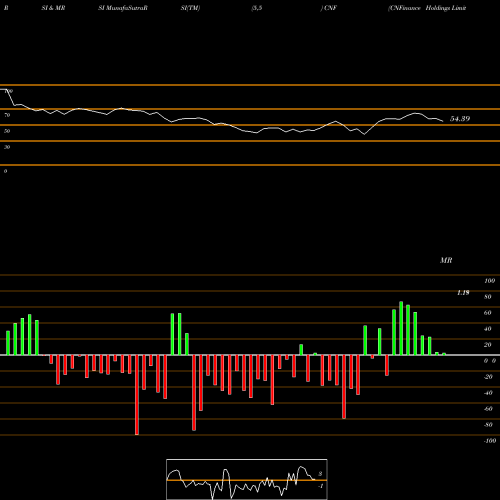
Task: Click the end of the RSI line beside 54.39
Action: (x=443, y=121)
